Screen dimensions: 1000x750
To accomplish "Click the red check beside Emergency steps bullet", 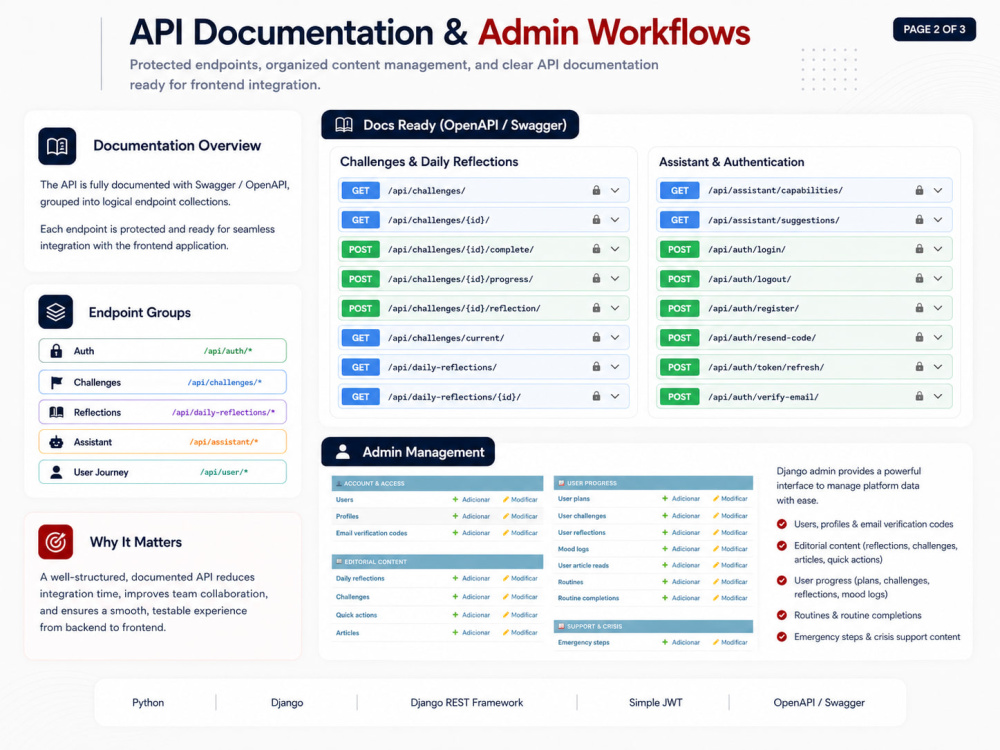I will click(x=782, y=636).
